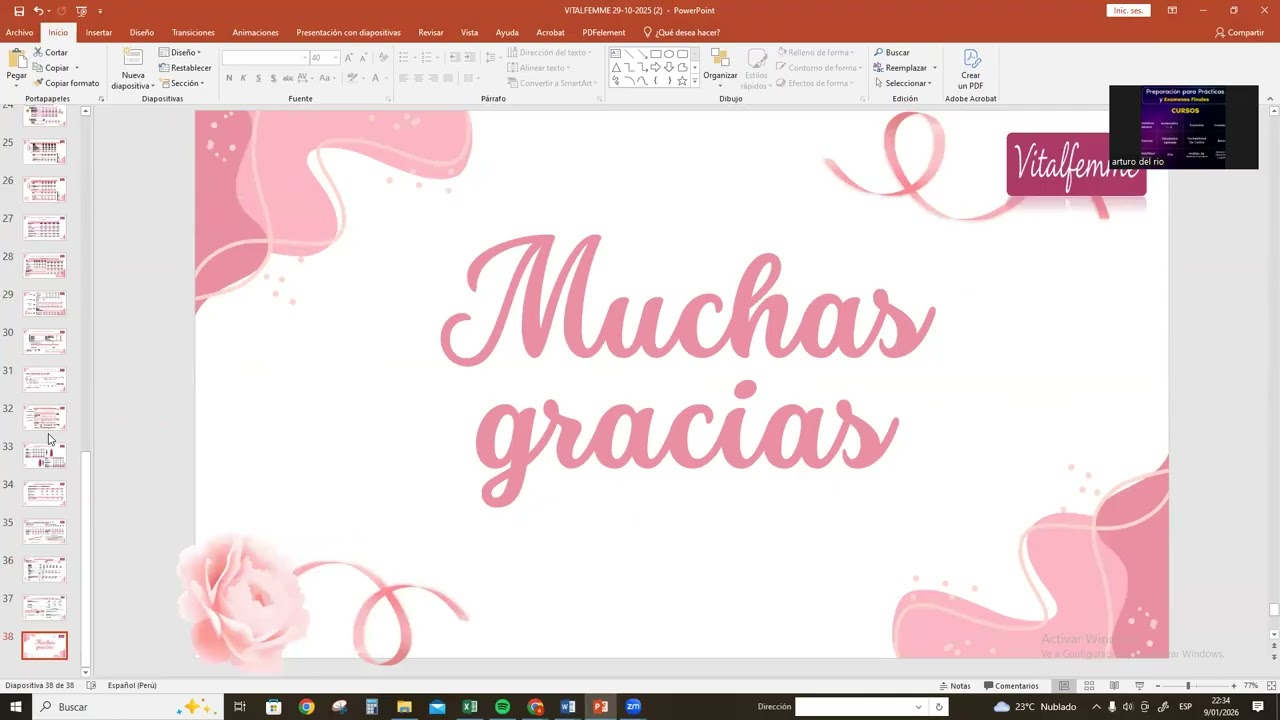Open Zoom from the taskbar
This screenshot has width=1280, height=720.
tap(633, 707)
